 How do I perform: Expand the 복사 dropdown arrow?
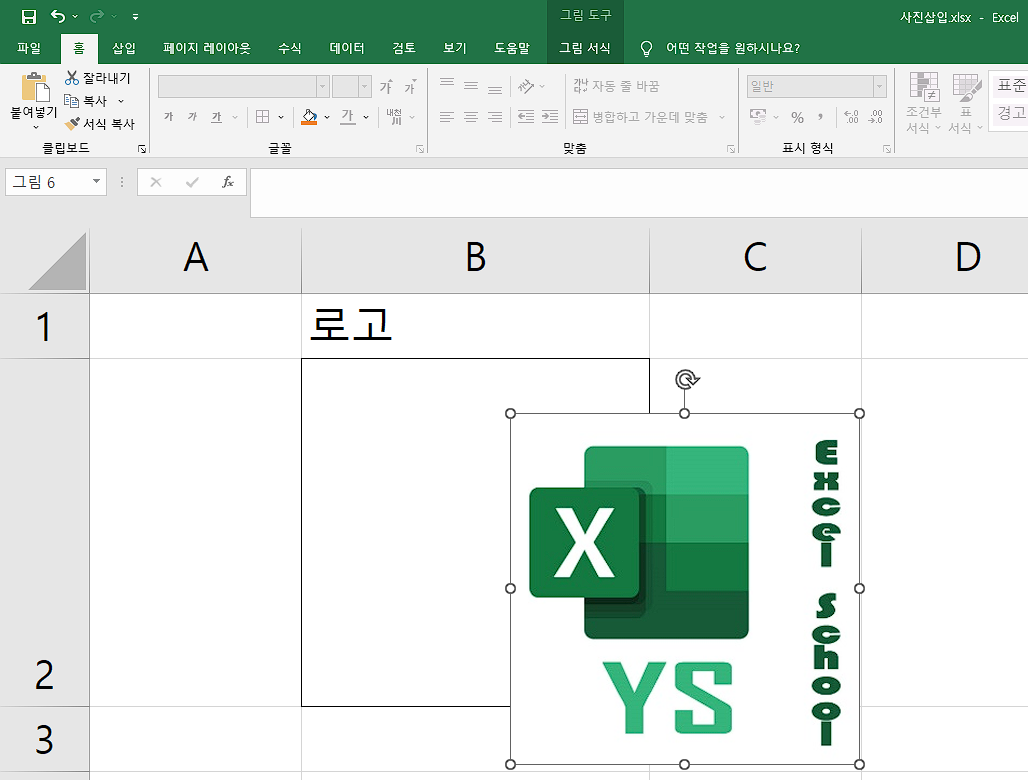click(121, 101)
